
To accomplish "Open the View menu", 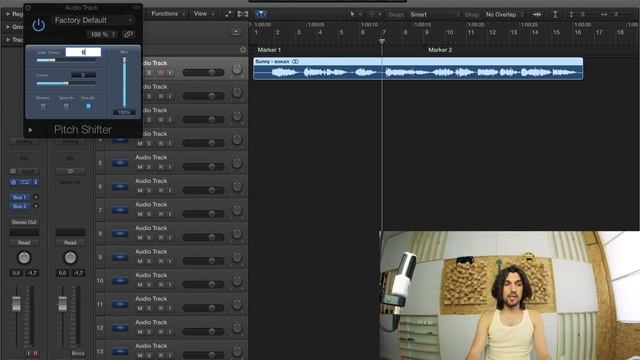I will tap(203, 14).
